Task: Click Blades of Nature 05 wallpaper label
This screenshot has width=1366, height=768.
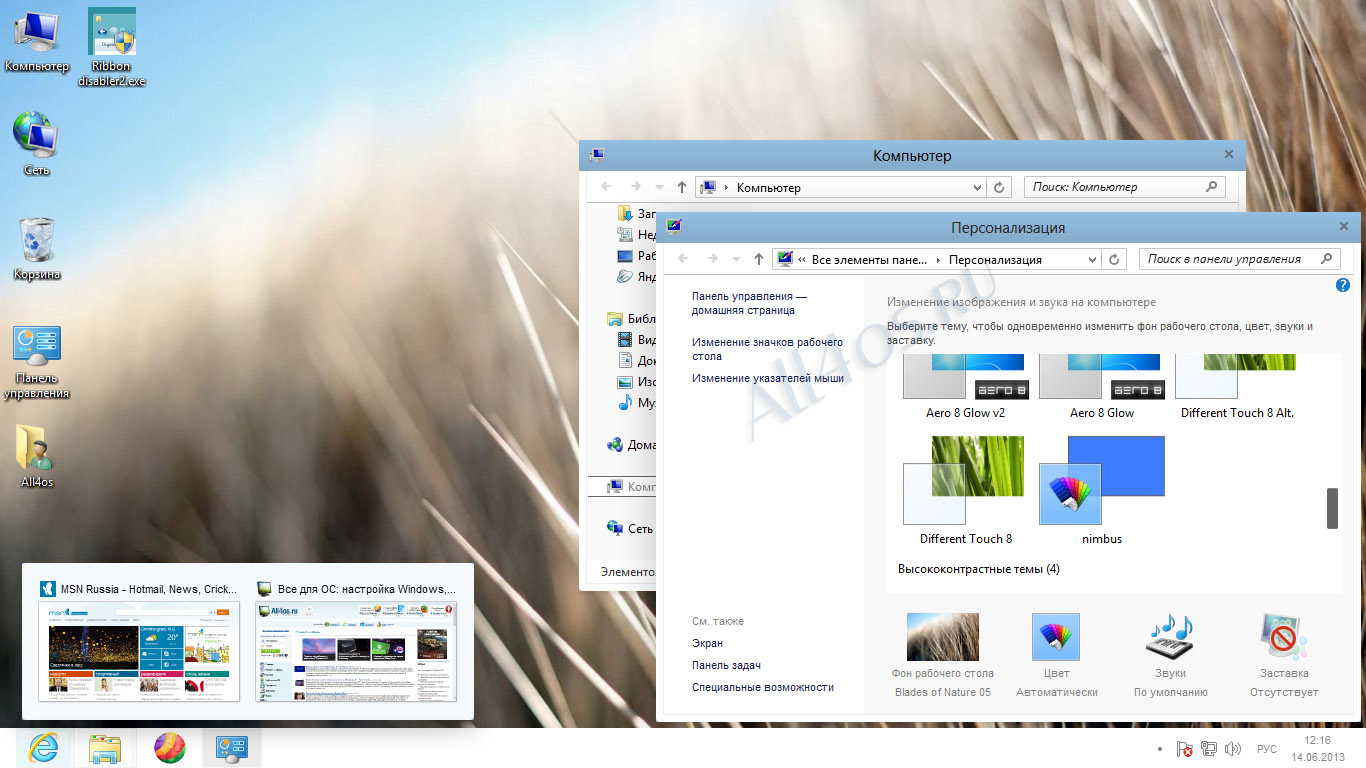Action: click(942, 692)
